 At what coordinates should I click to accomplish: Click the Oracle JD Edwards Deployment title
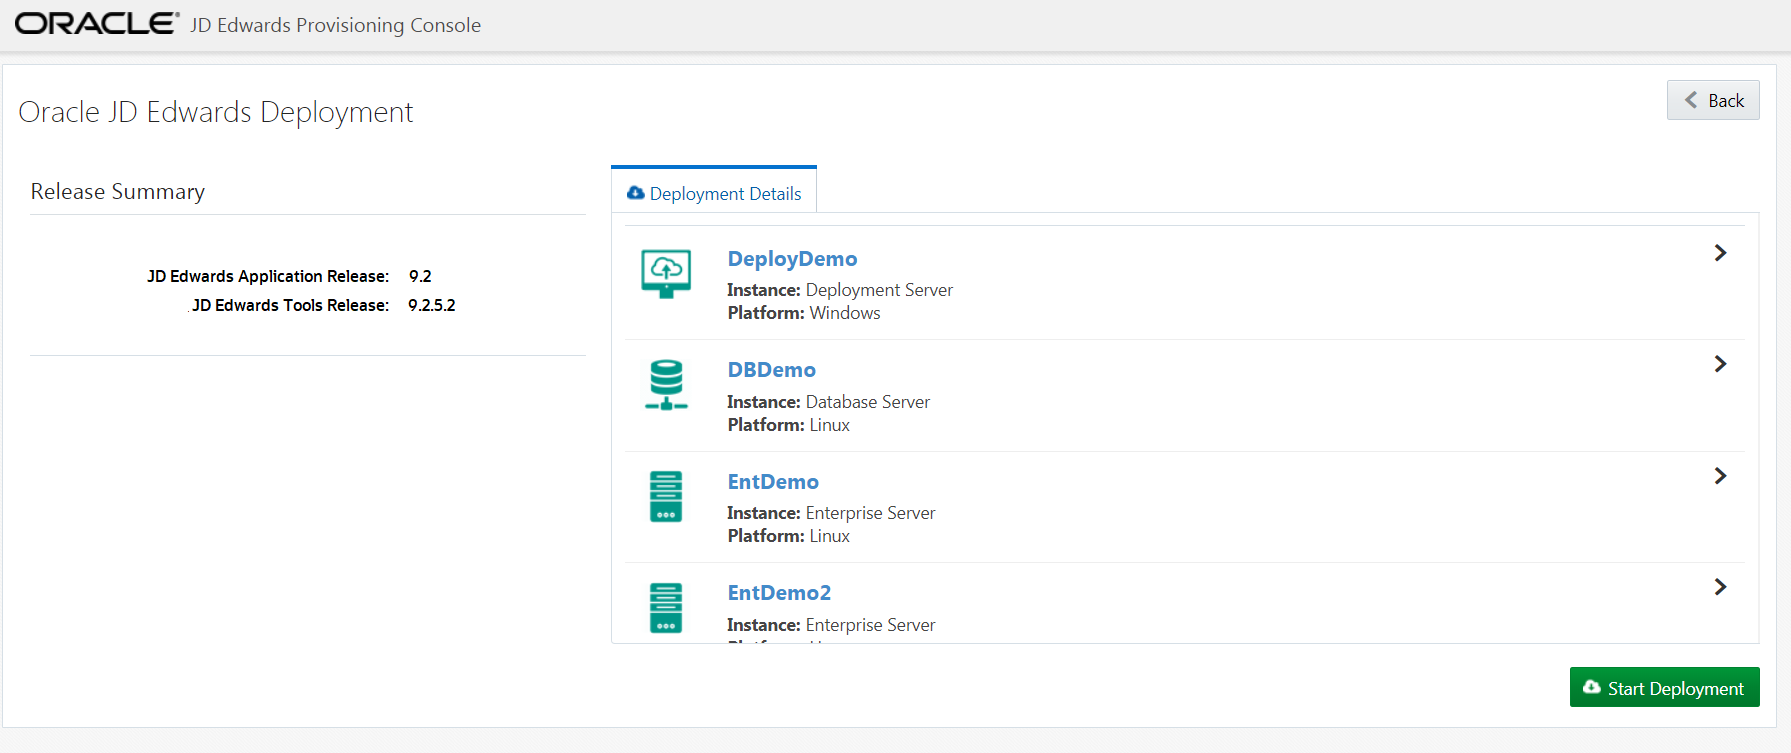(216, 112)
